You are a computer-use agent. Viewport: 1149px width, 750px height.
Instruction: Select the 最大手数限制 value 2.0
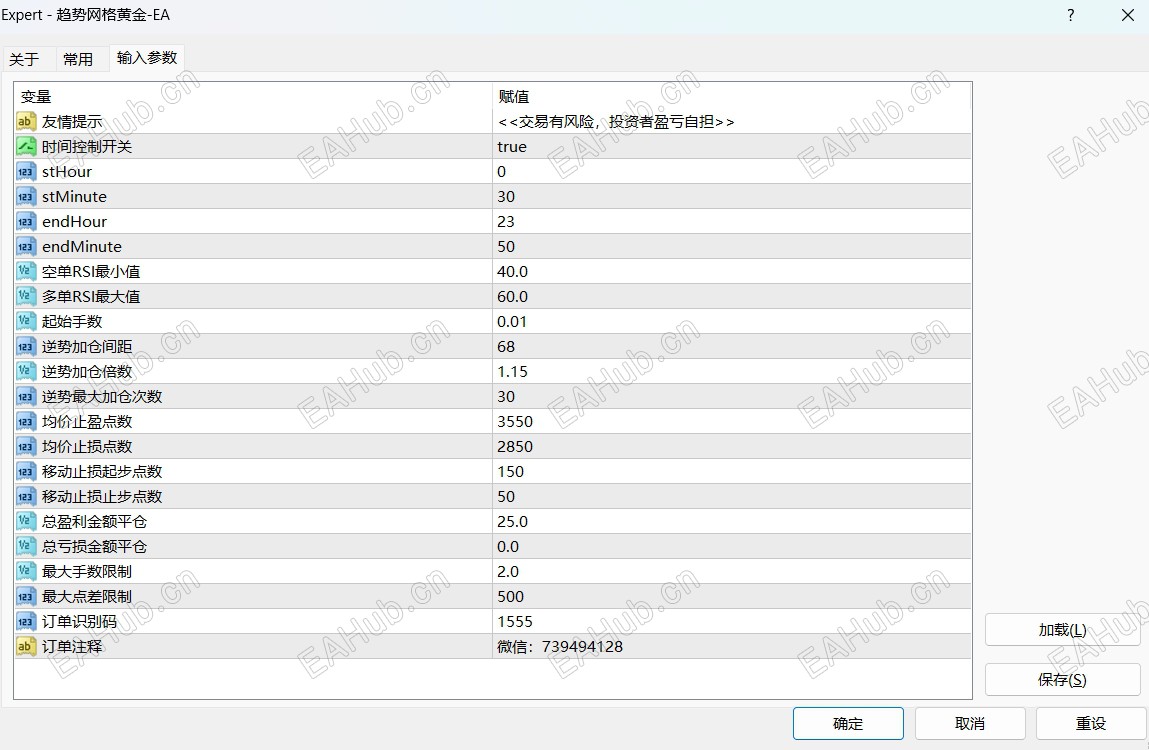[x=508, y=571]
